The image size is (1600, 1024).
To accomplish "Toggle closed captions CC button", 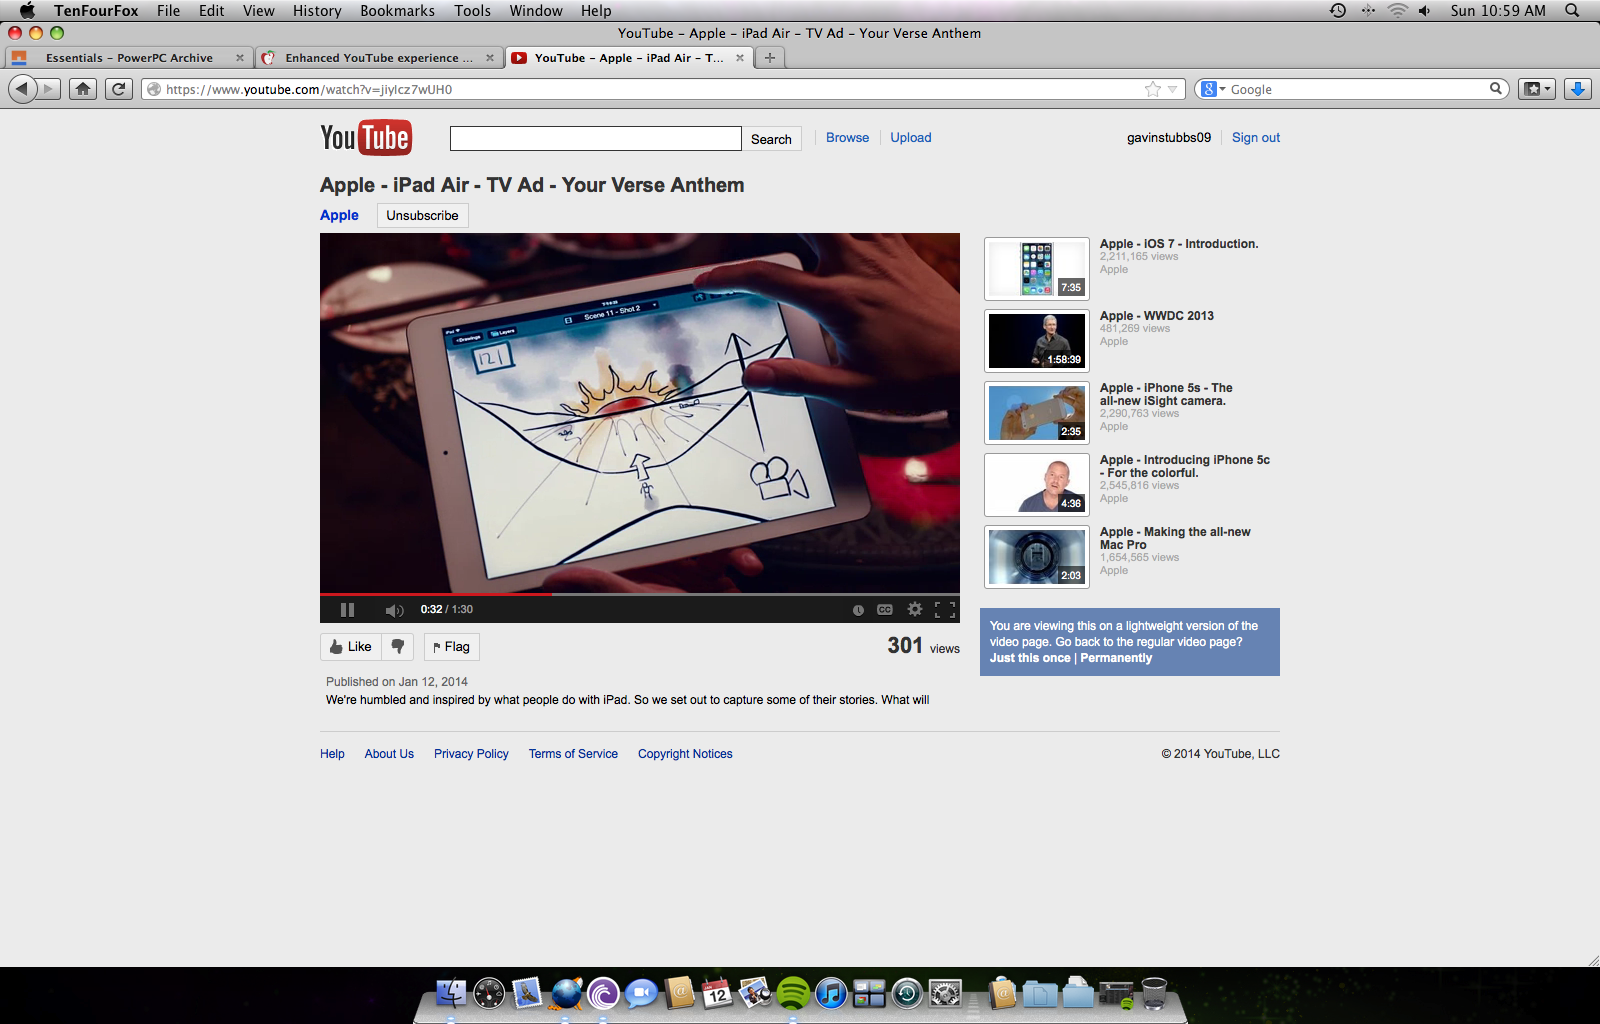I will coord(885,610).
